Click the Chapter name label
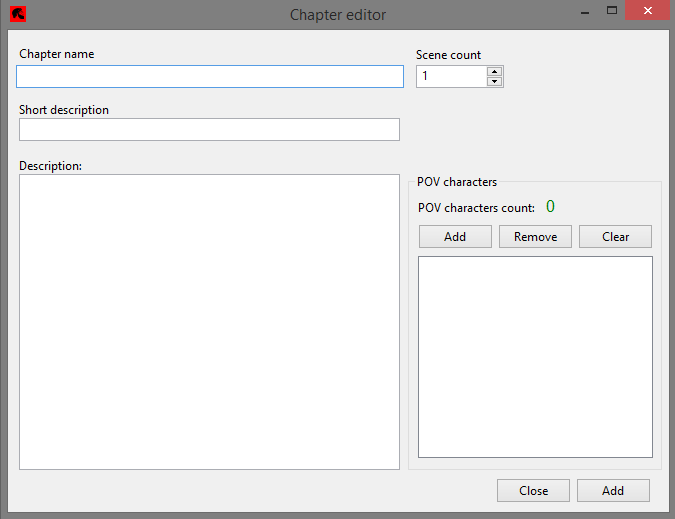The height and width of the screenshot is (519, 675). tap(56, 54)
